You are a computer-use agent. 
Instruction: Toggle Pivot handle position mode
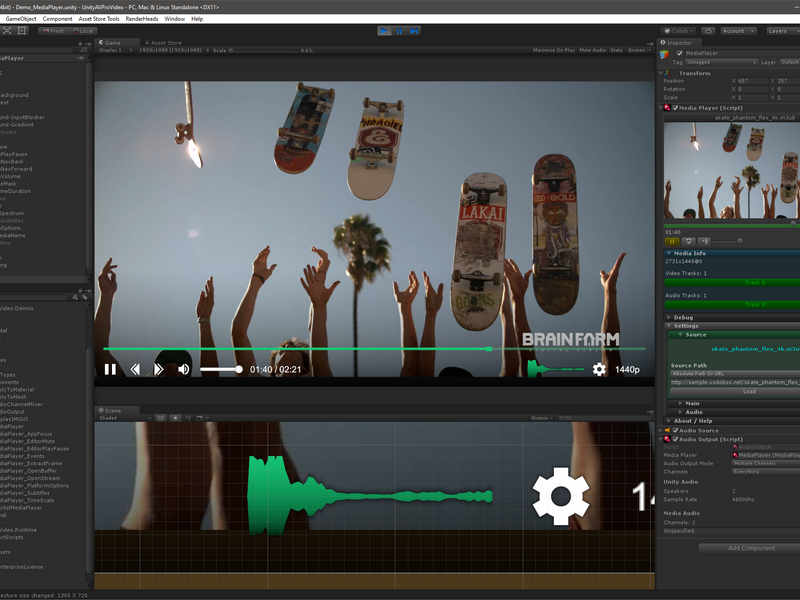click(x=54, y=31)
